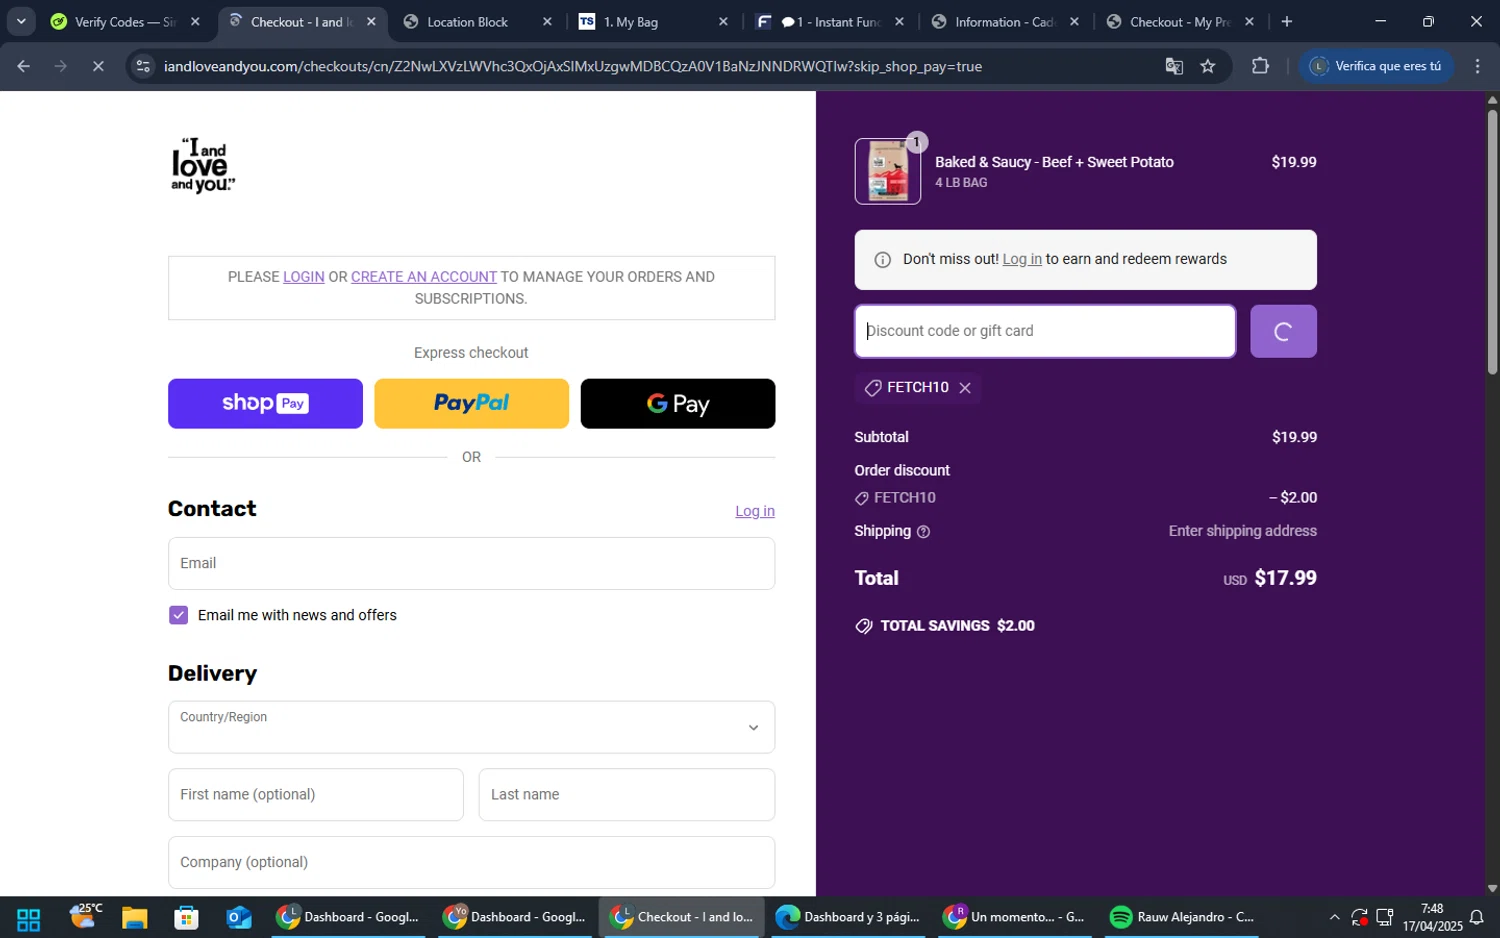Click the shipping info help icon

click(x=923, y=532)
